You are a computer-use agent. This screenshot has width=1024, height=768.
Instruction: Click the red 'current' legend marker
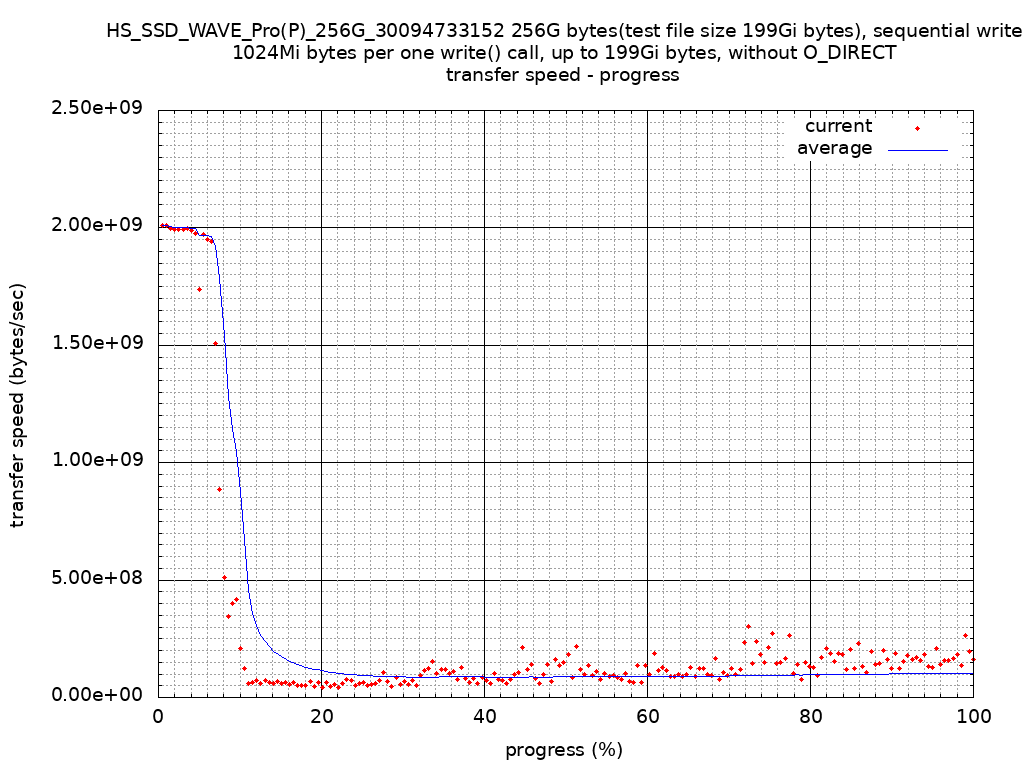pos(917,128)
